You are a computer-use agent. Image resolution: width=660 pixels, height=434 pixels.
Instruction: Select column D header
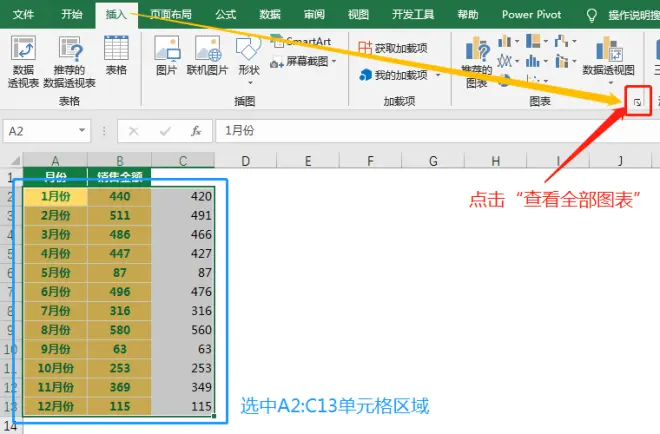click(x=245, y=161)
